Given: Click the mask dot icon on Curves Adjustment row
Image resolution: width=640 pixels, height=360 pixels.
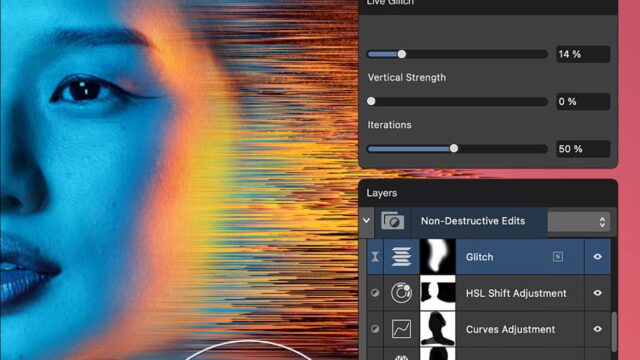Looking at the screenshot, I should (x=375, y=329).
